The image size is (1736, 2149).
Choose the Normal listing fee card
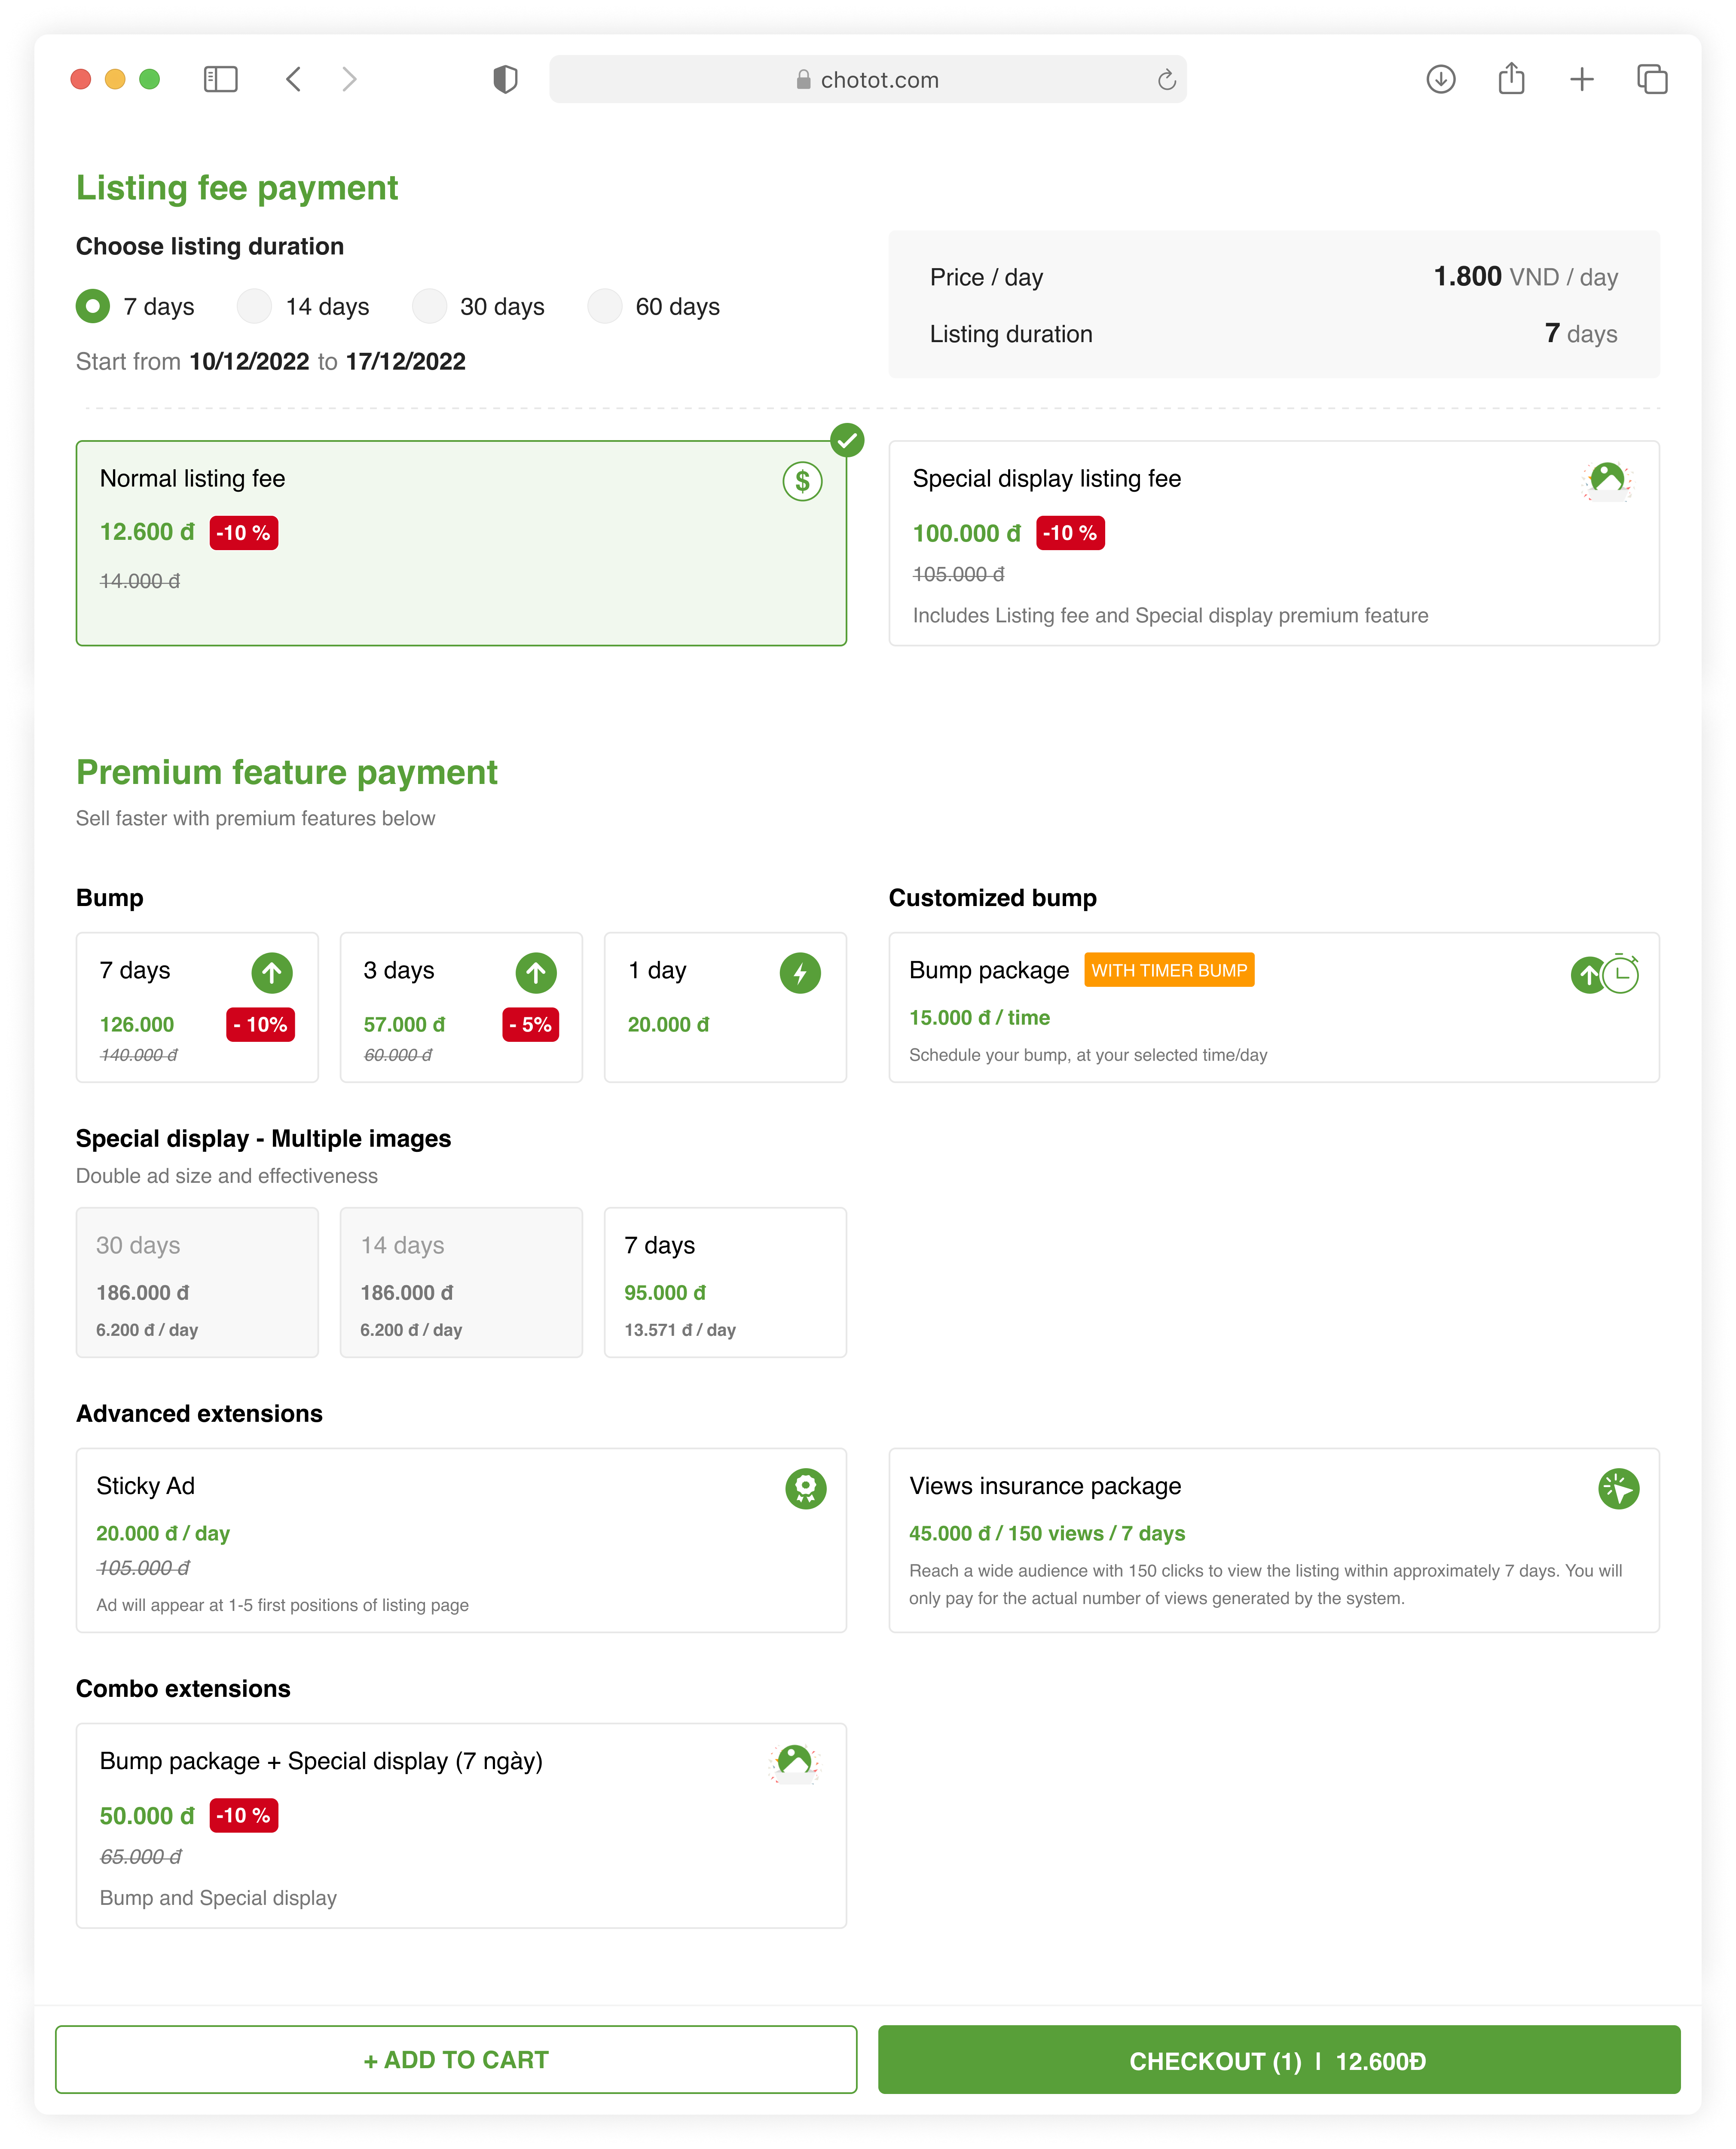(x=462, y=543)
